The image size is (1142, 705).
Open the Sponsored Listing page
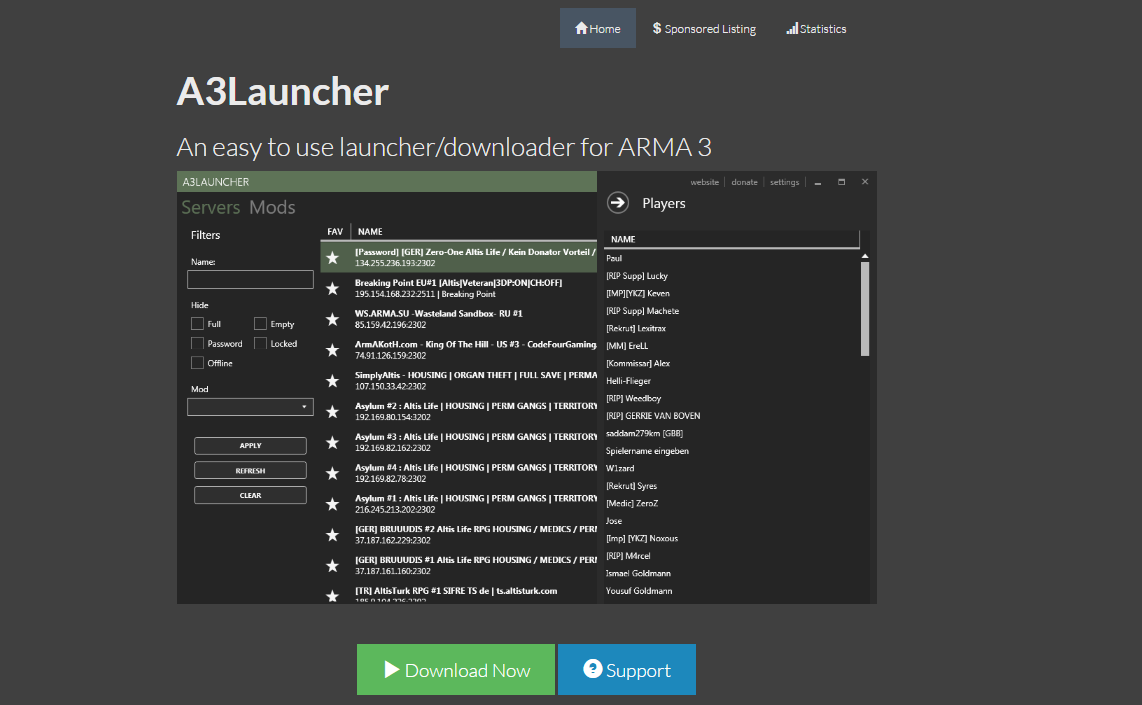(x=704, y=28)
